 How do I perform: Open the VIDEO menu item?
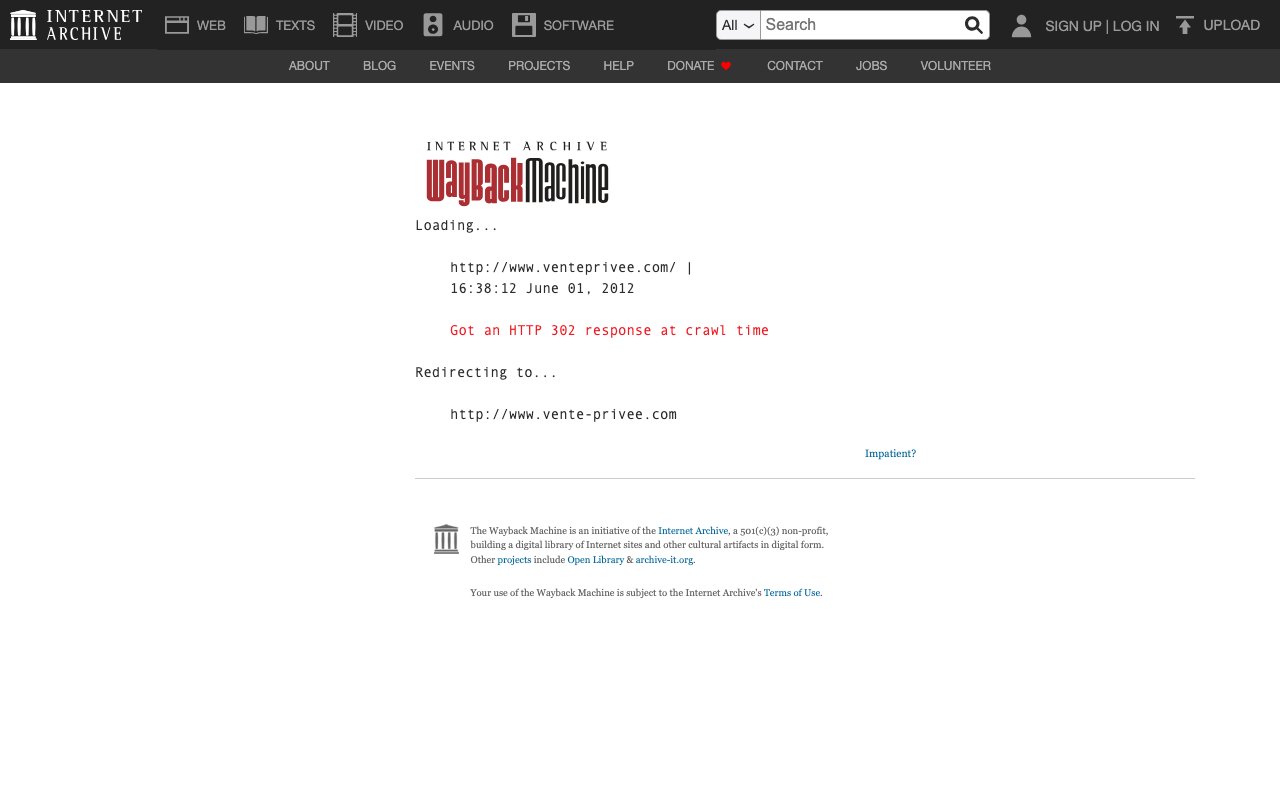coord(384,25)
